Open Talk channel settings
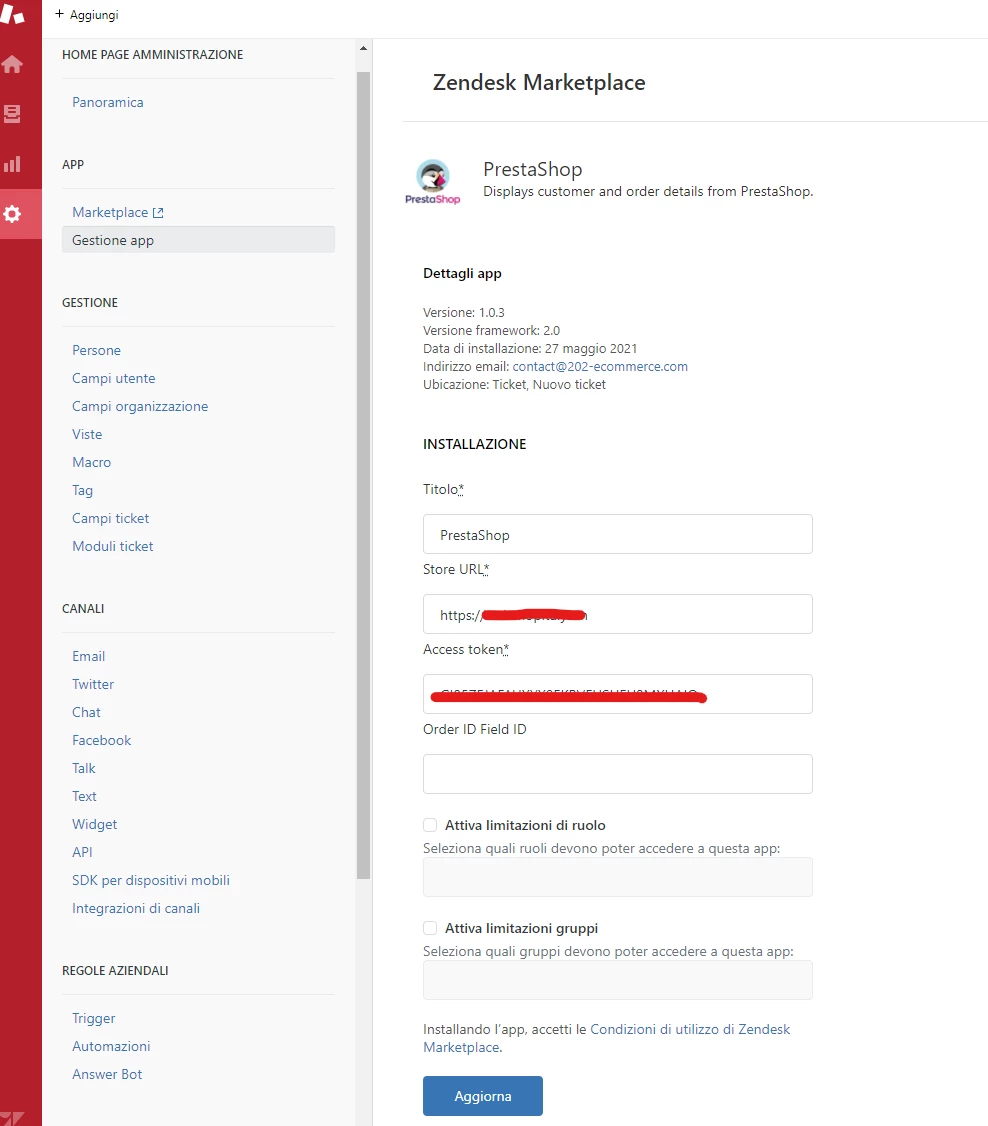Viewport: 988px width, 1126px height. click(83, 768)
